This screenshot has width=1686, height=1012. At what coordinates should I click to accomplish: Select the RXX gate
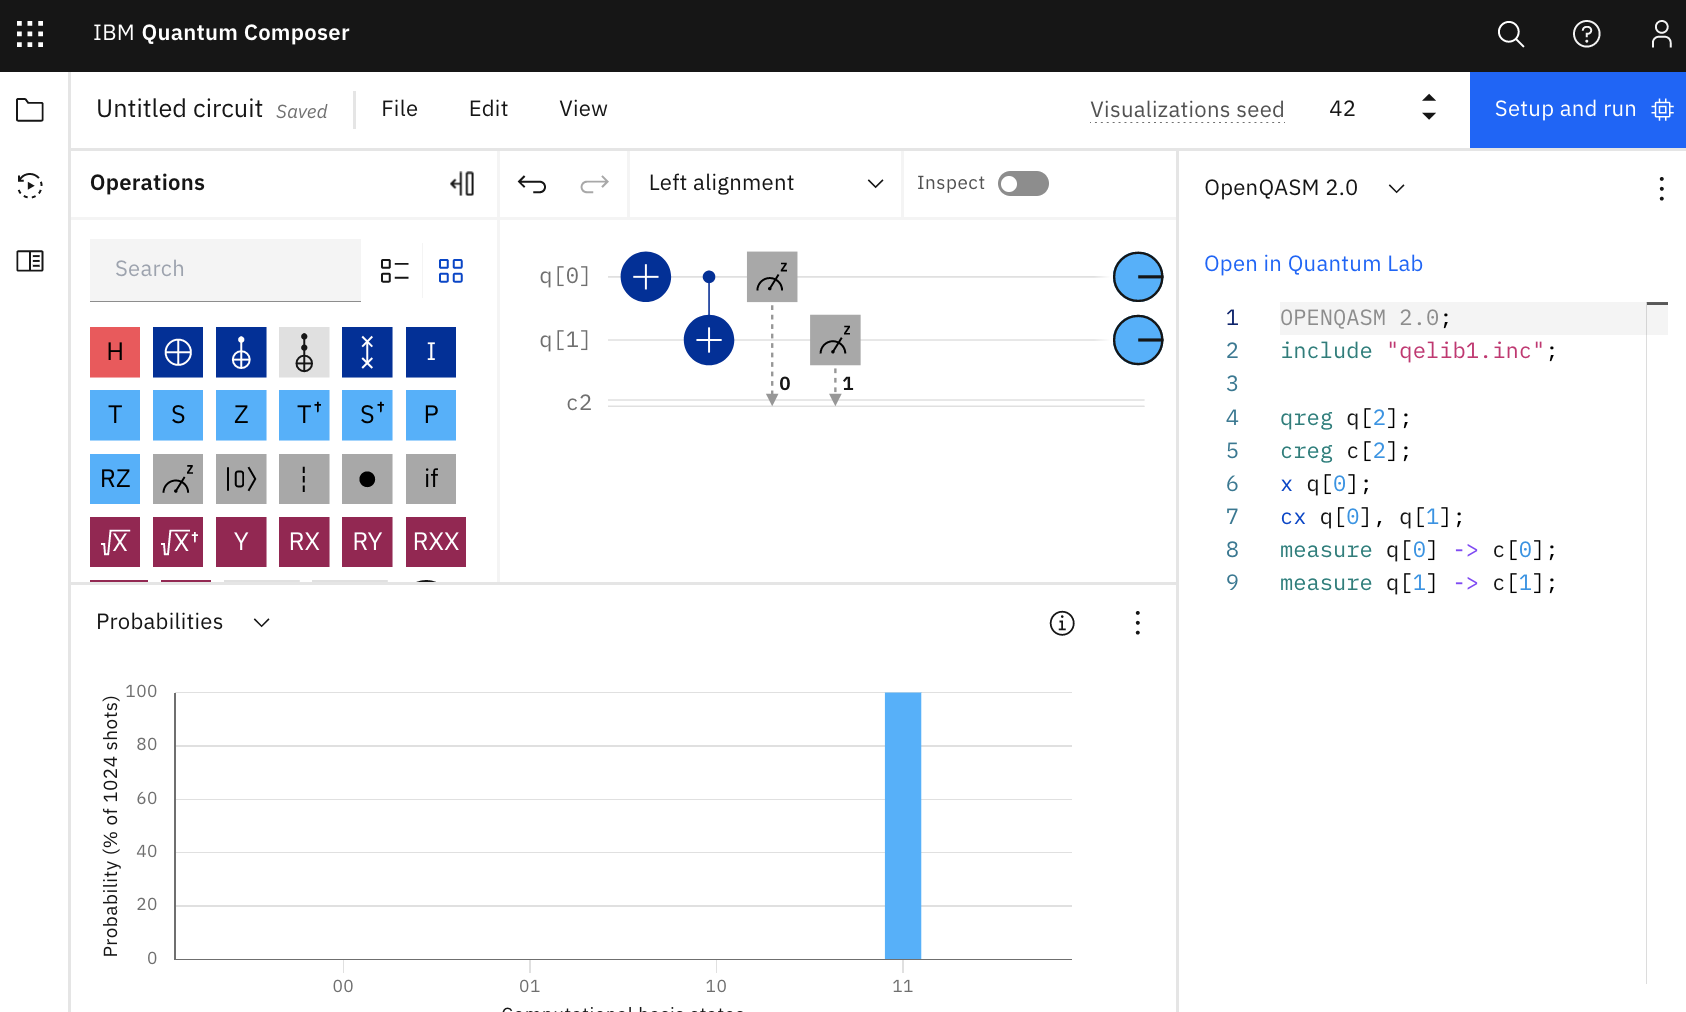point(436,542)
